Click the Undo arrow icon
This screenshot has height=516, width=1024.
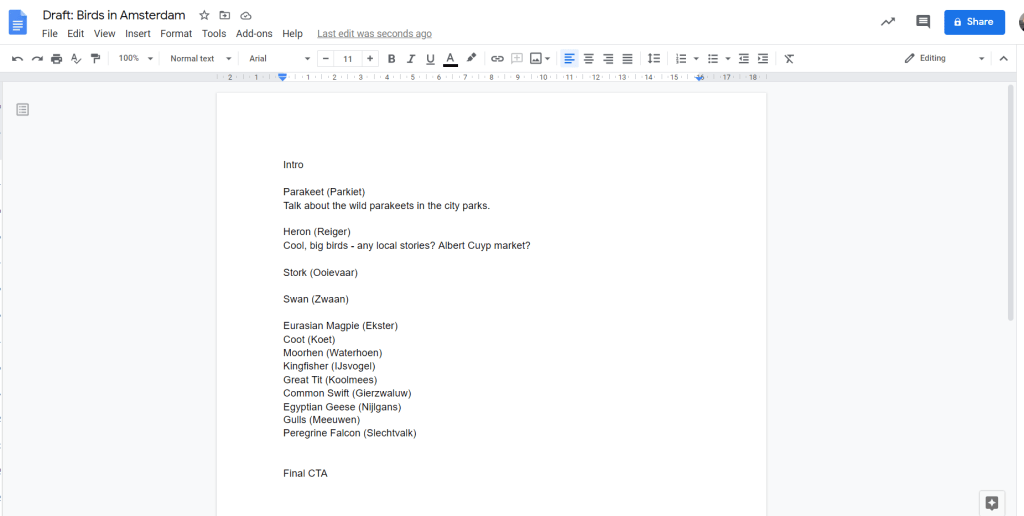(x=17, y=59)
